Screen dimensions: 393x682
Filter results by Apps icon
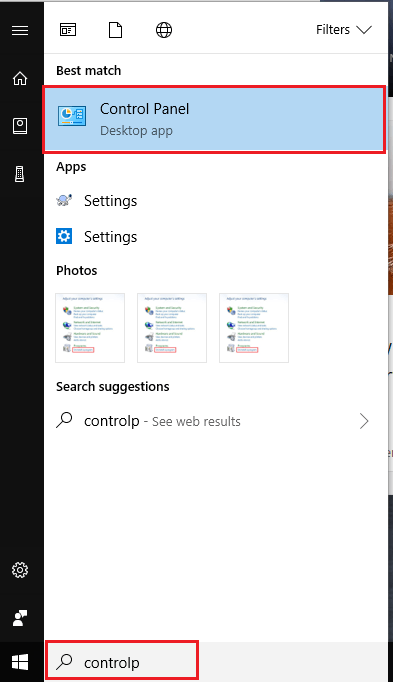(x=68, y=30)
